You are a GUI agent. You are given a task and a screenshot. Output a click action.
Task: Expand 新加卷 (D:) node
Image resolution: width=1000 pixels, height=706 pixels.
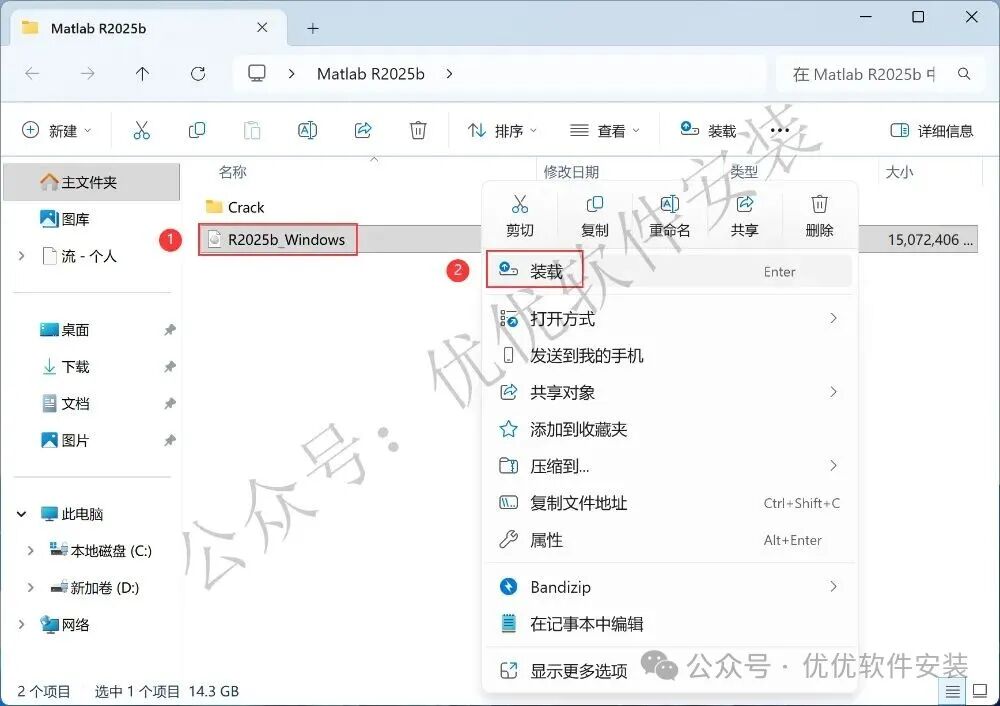tap(30, 588)
